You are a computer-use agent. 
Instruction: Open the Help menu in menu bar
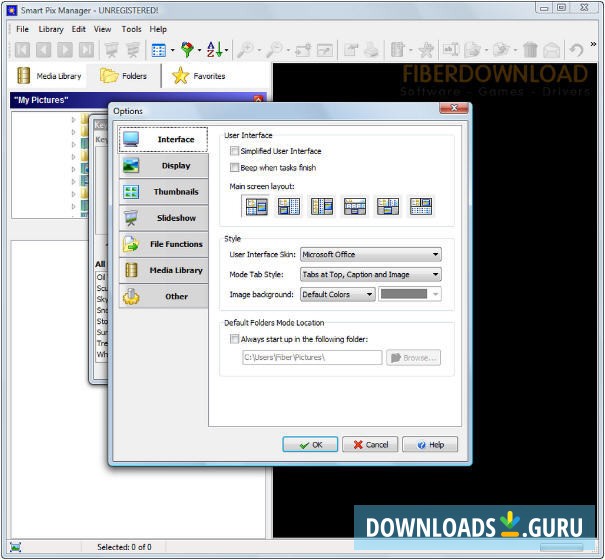(x=158, y=29)
